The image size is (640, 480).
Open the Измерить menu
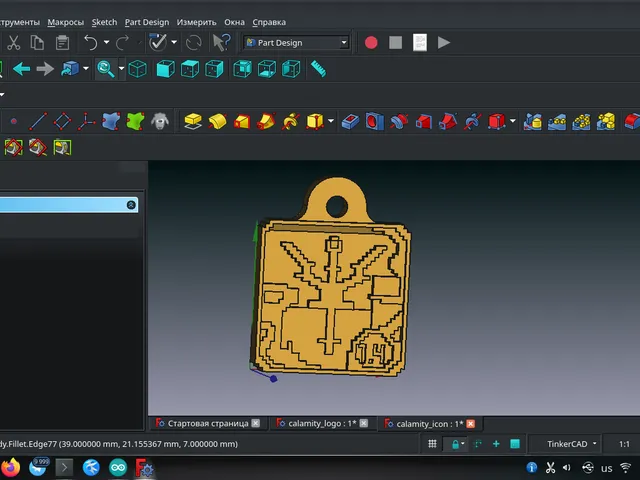pyautogui.click(x=196, y=22)
